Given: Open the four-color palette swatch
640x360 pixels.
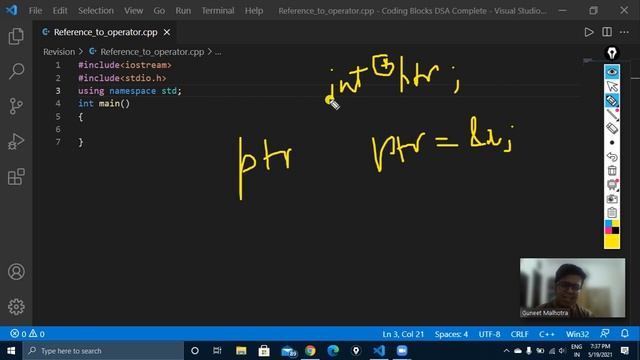Looking at the screenshot, I should [611, 227].
